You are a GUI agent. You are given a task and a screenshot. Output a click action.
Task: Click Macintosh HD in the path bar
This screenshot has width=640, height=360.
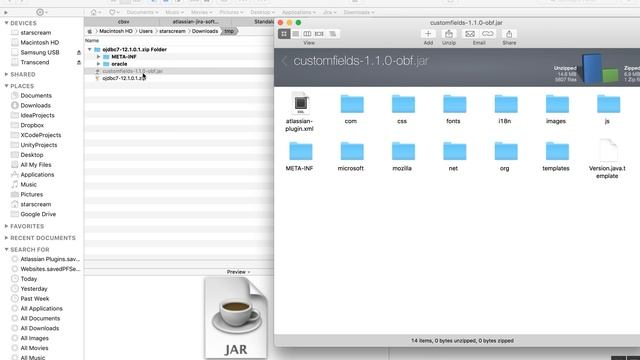[116, 31]
